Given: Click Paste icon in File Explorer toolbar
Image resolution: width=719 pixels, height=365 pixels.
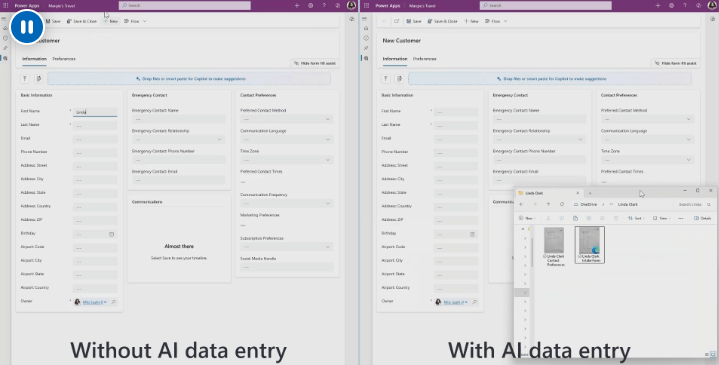Looking at the screenshot, I should pos(575,218).
